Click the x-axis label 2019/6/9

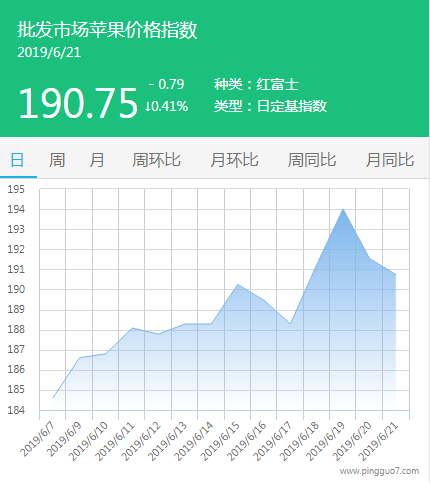[x=64, y=439]
